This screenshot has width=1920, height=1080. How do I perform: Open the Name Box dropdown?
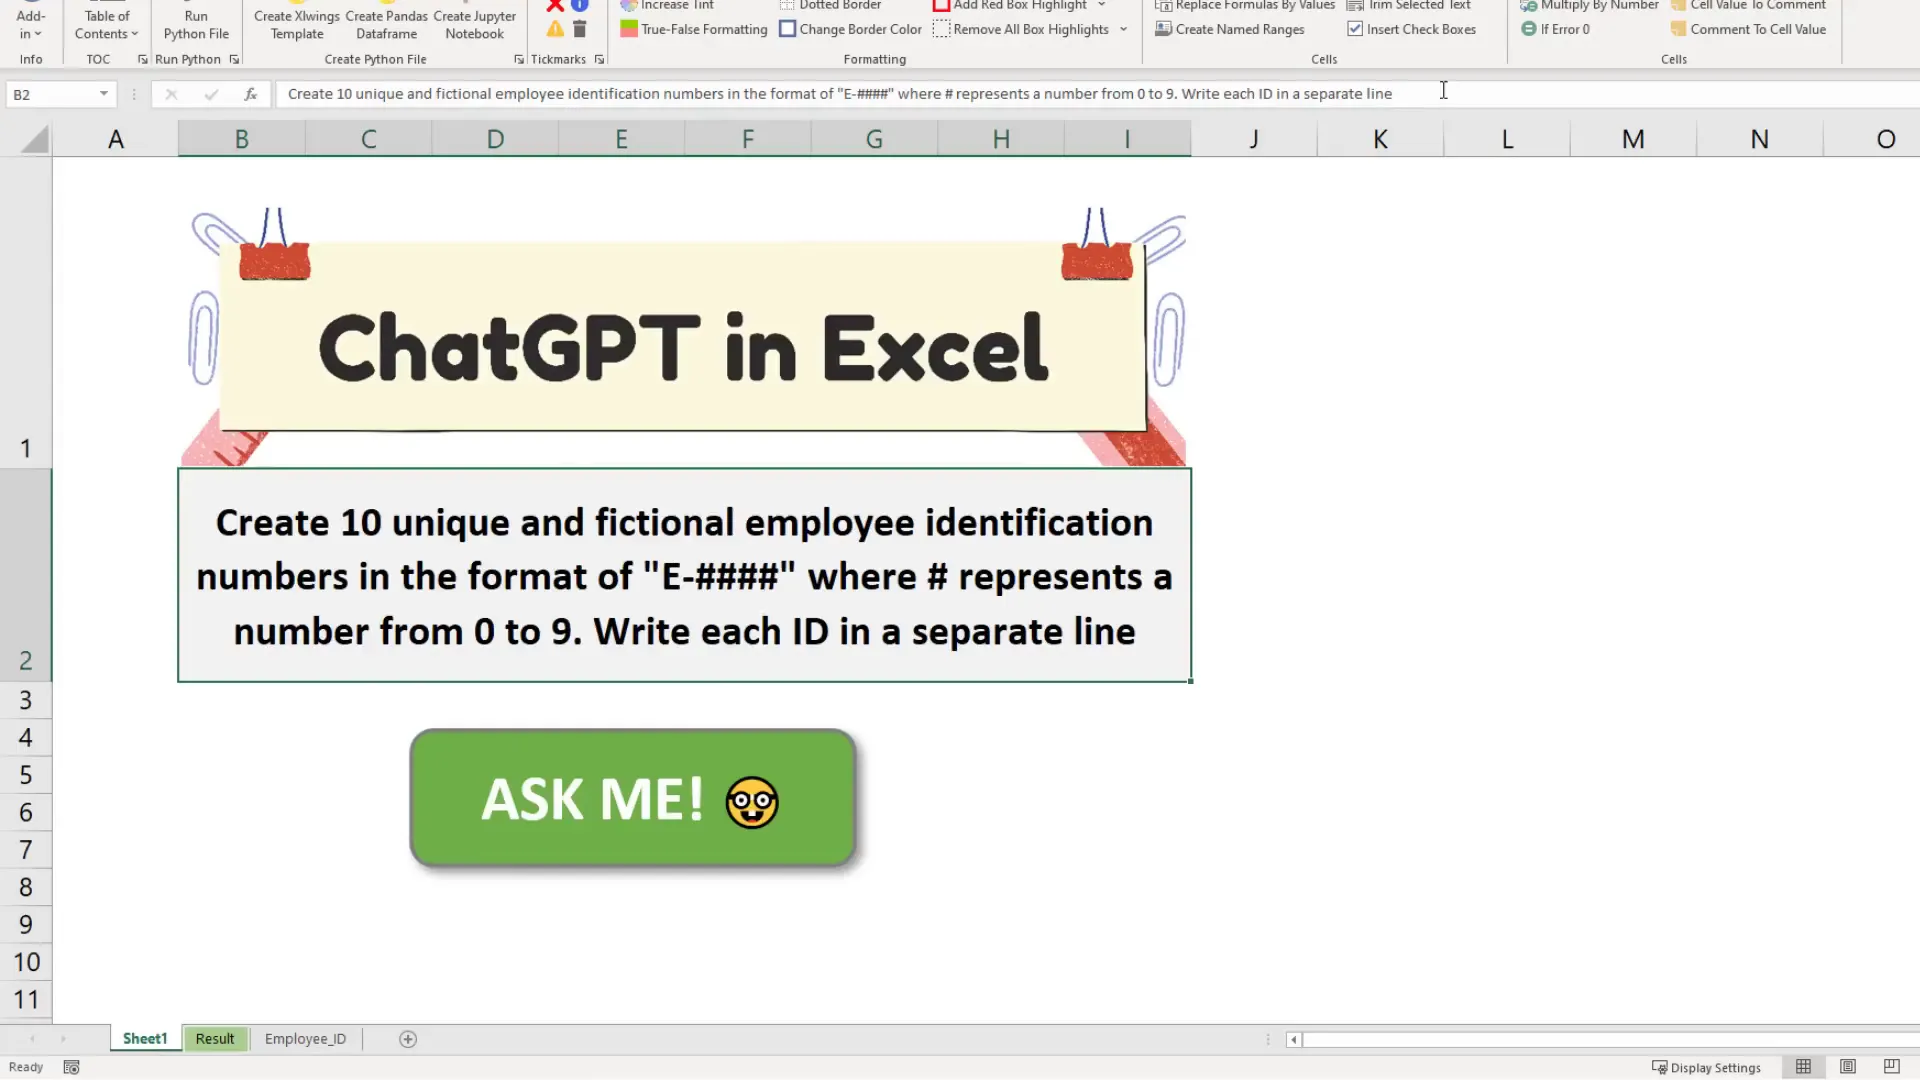tap(103, 93)
